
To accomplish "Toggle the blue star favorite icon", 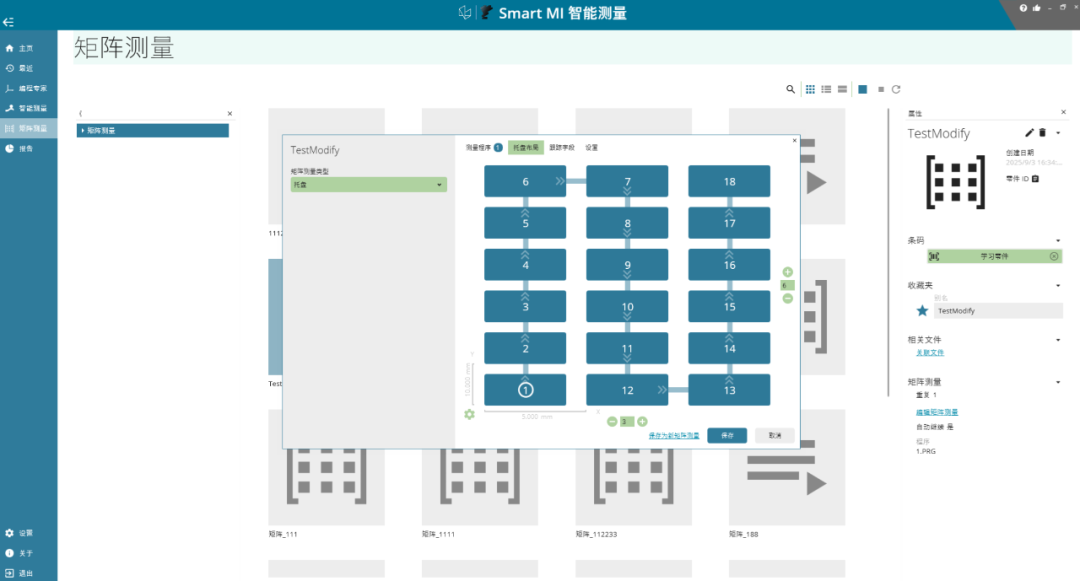I will click(x=922, y=310).
